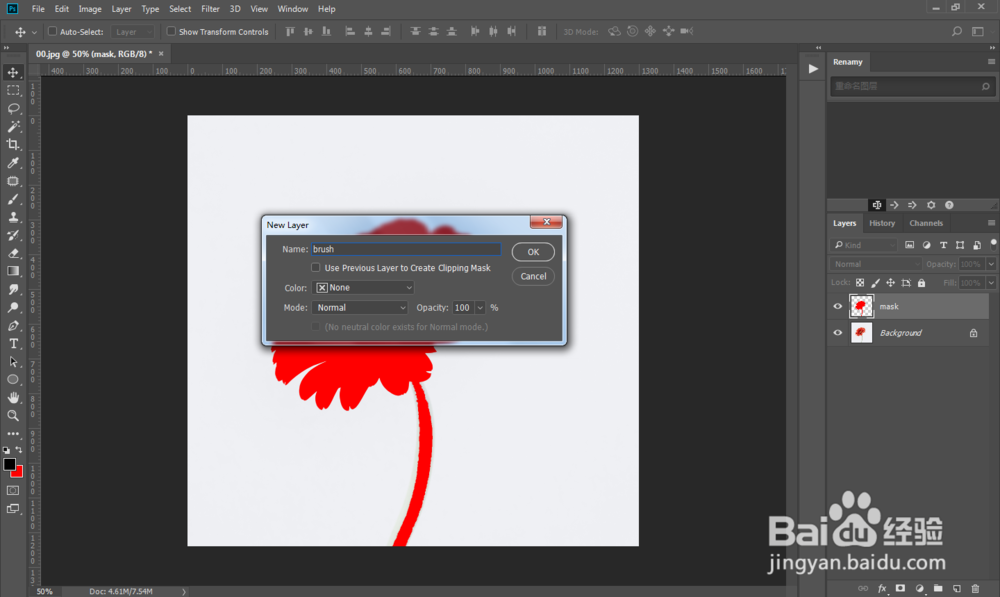Select the Ellipse shape tool
The width and height of the screenshot is (1000, 597).
(13, 380)
